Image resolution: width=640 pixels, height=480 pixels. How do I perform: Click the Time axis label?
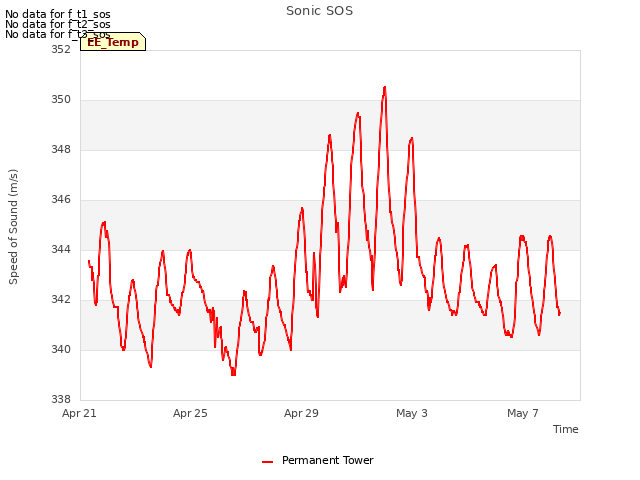(565, 429)
